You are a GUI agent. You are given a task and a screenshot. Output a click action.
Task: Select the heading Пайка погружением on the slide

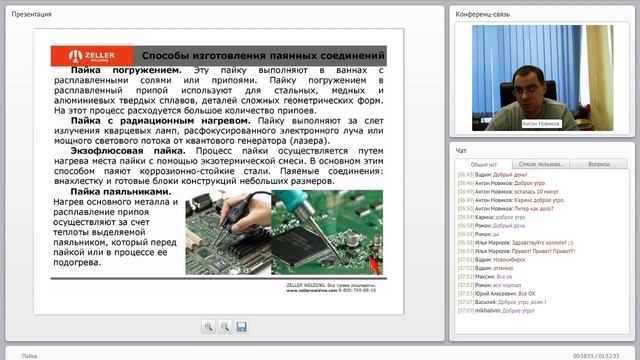[x=126, y=70]
